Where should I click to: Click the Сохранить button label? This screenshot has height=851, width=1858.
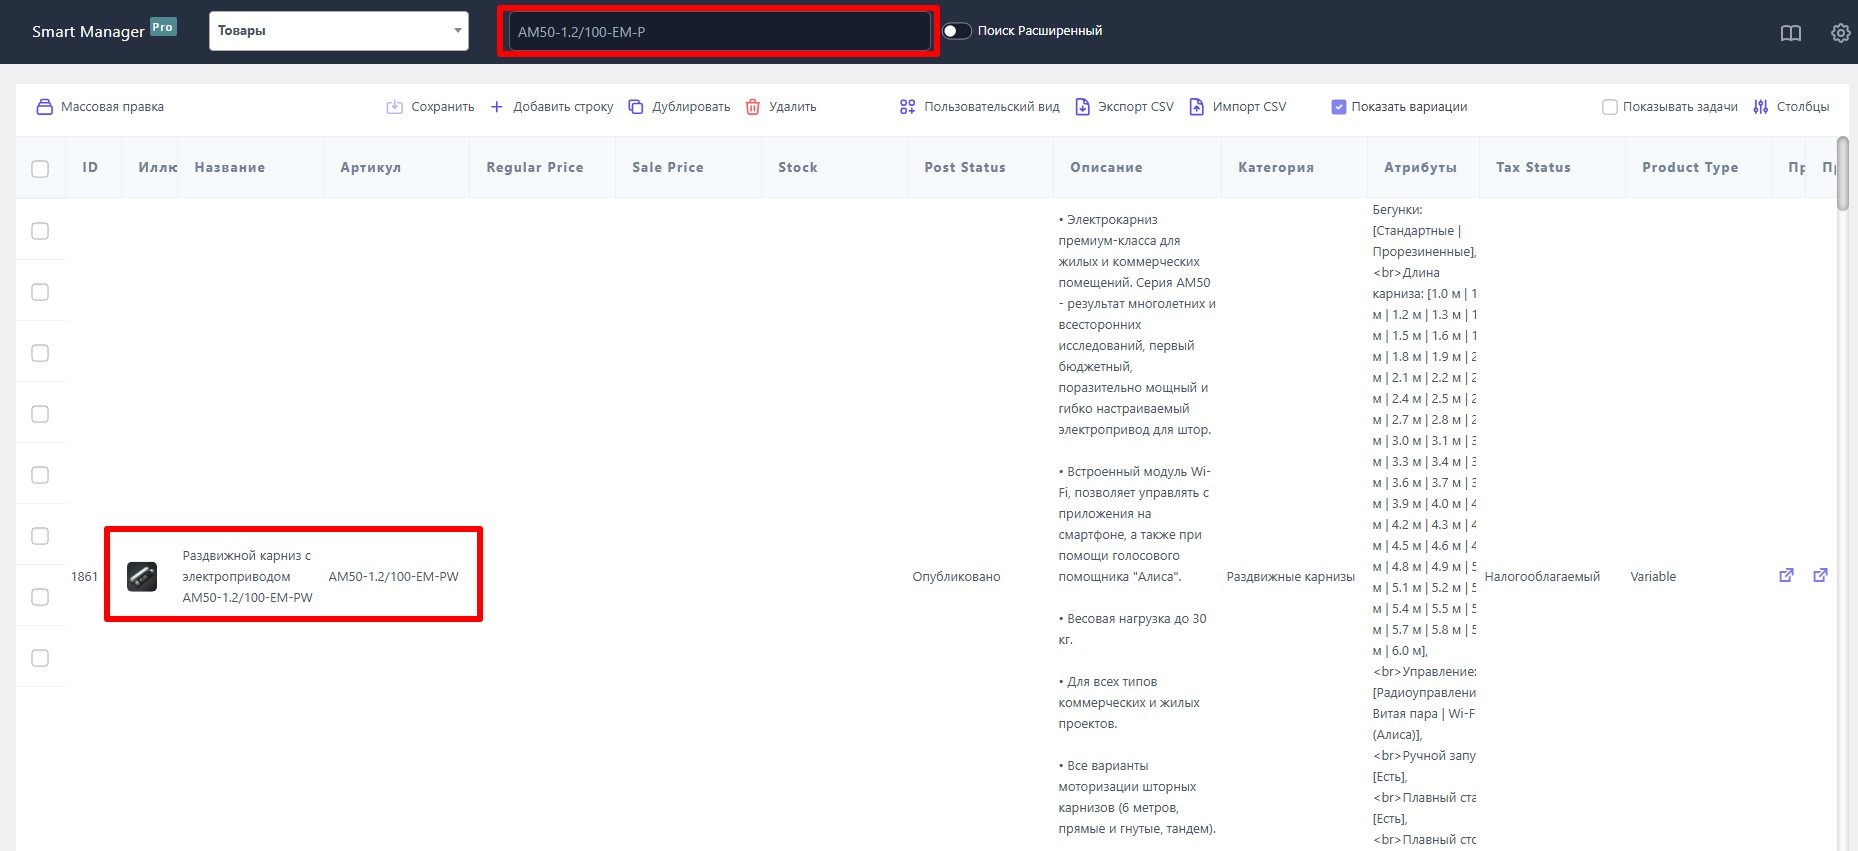click(443, 107)
